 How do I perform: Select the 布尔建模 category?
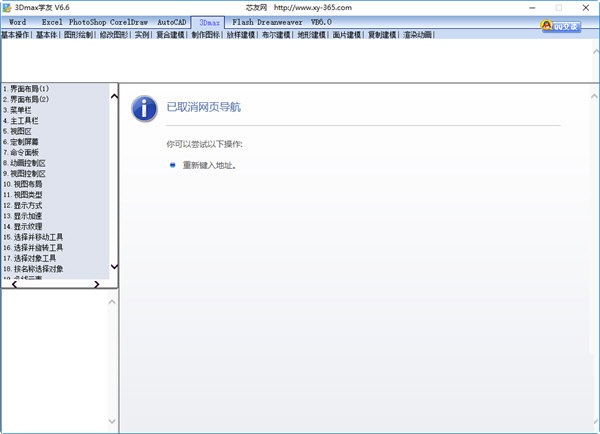(x=276, y=35)
